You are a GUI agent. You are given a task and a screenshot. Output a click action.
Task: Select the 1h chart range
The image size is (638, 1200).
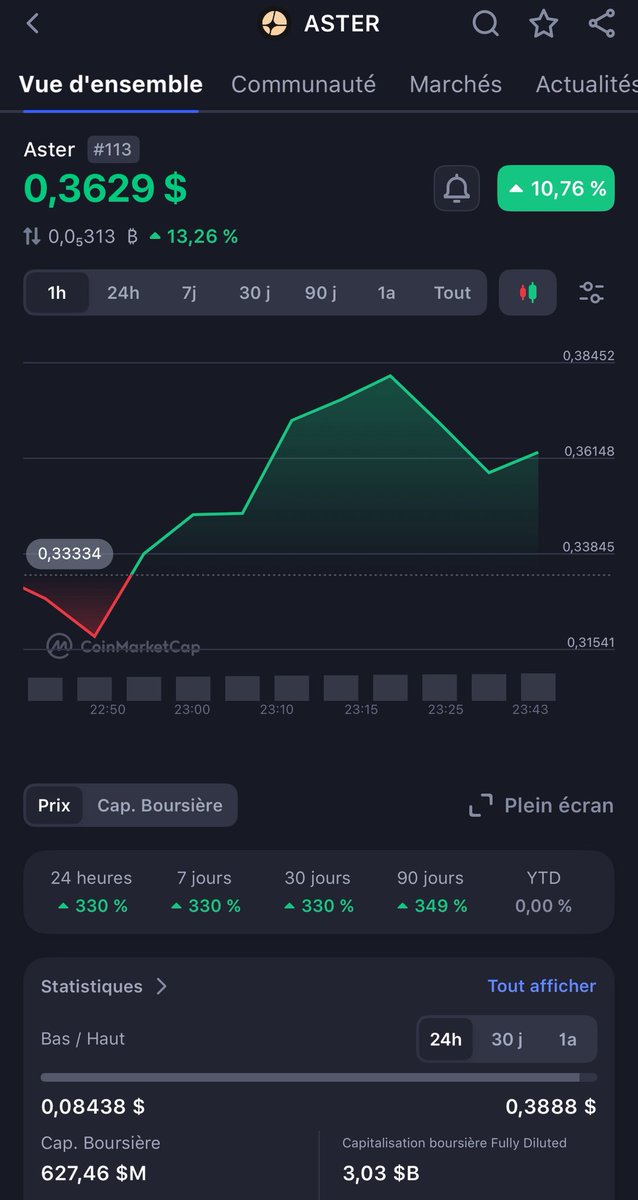pyautogui.click(x=57, y=293)
